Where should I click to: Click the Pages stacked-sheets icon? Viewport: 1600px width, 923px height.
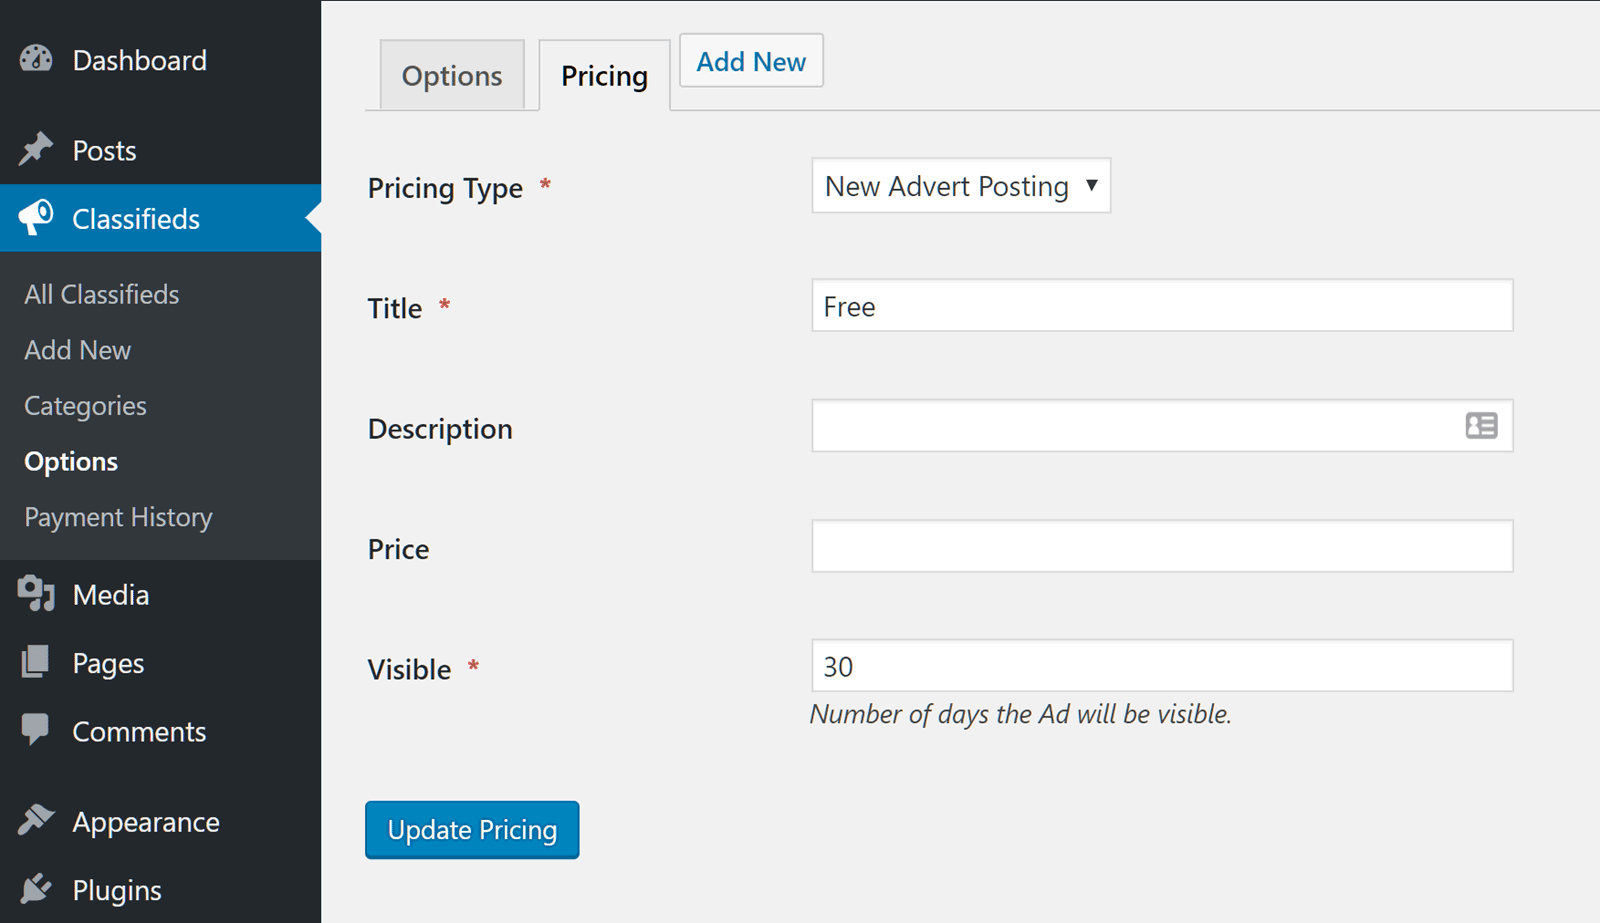[x=36, y=662]
